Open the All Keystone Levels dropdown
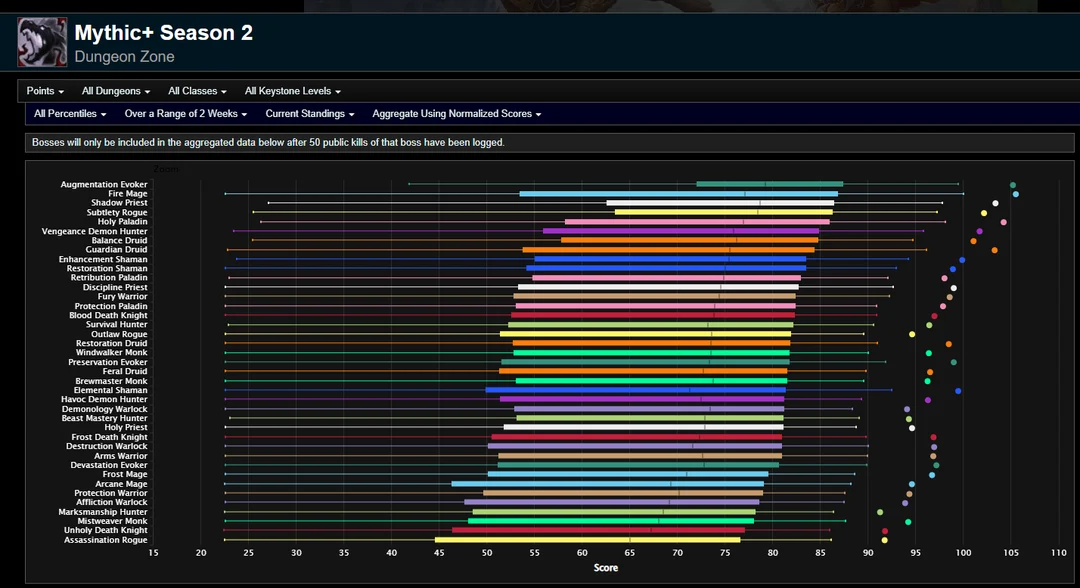The height and width of the screenshot is (588, 1080). click(x=293, y=91)
